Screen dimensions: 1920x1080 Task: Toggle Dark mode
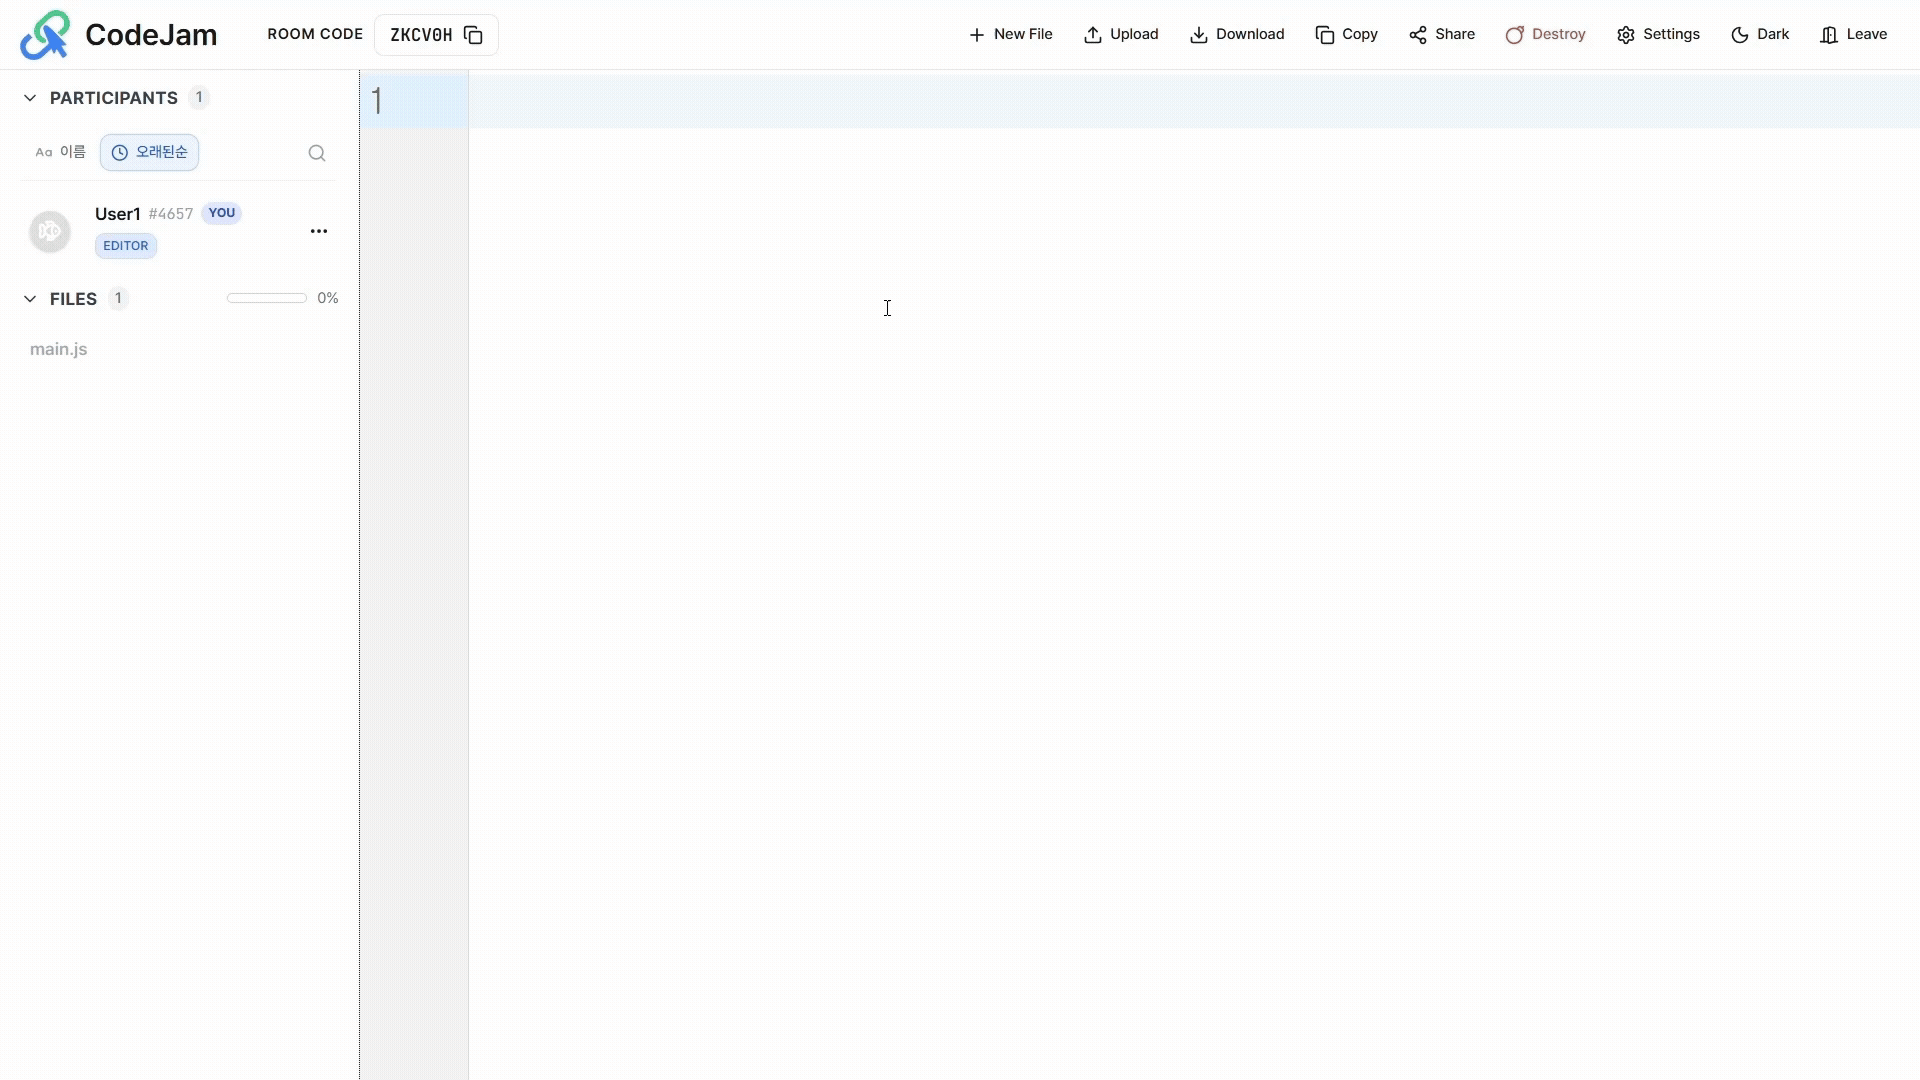tap(1760, 35)
